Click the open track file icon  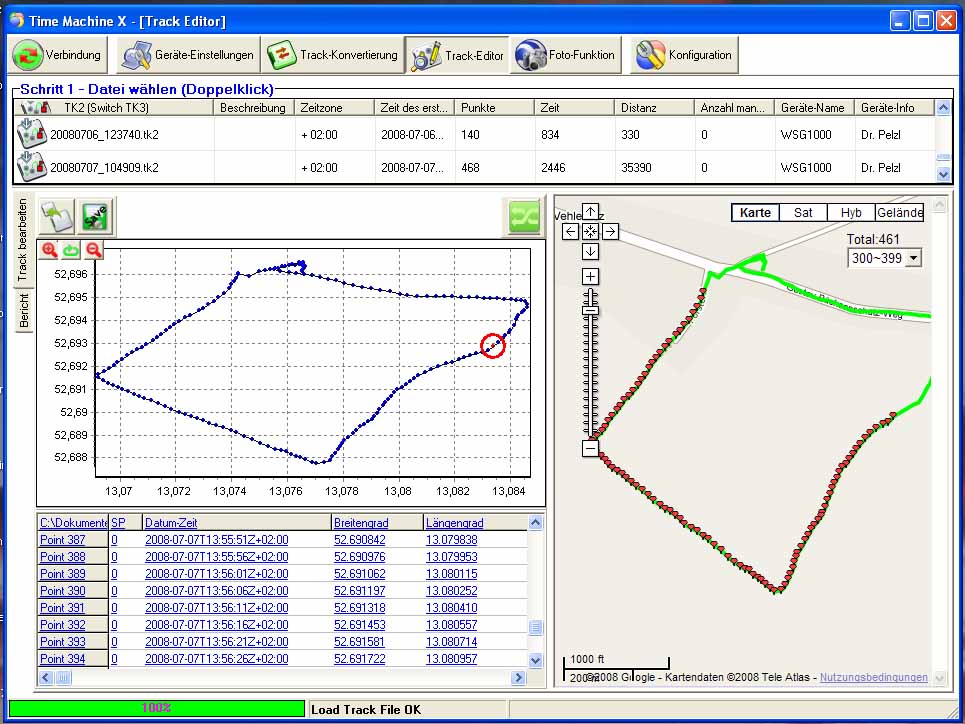click(57, 216)
